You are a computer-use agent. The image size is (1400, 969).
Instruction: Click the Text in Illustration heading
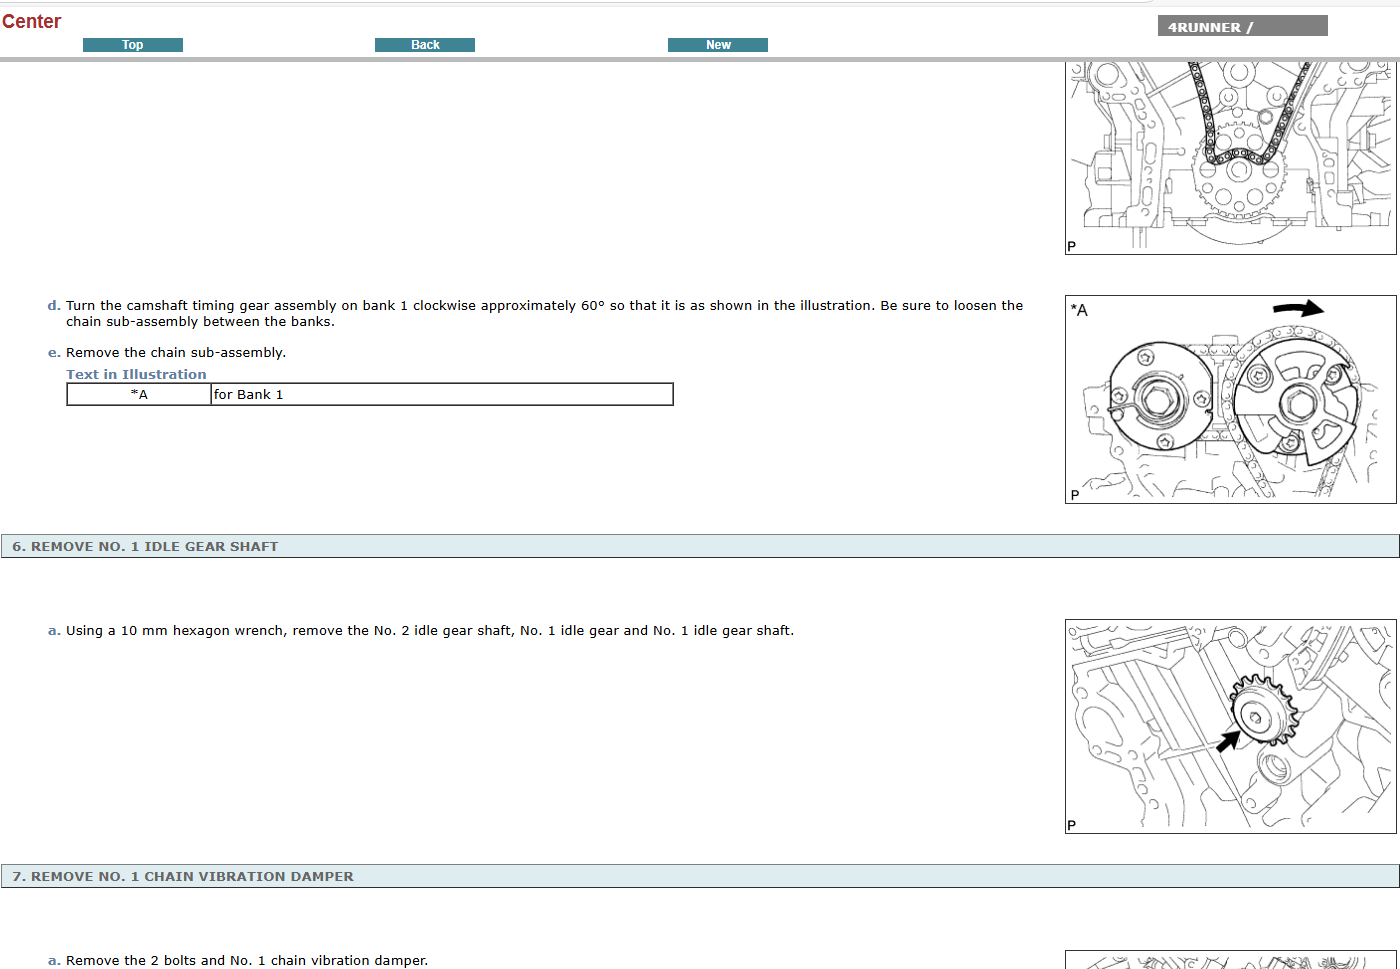coord(136,374)
